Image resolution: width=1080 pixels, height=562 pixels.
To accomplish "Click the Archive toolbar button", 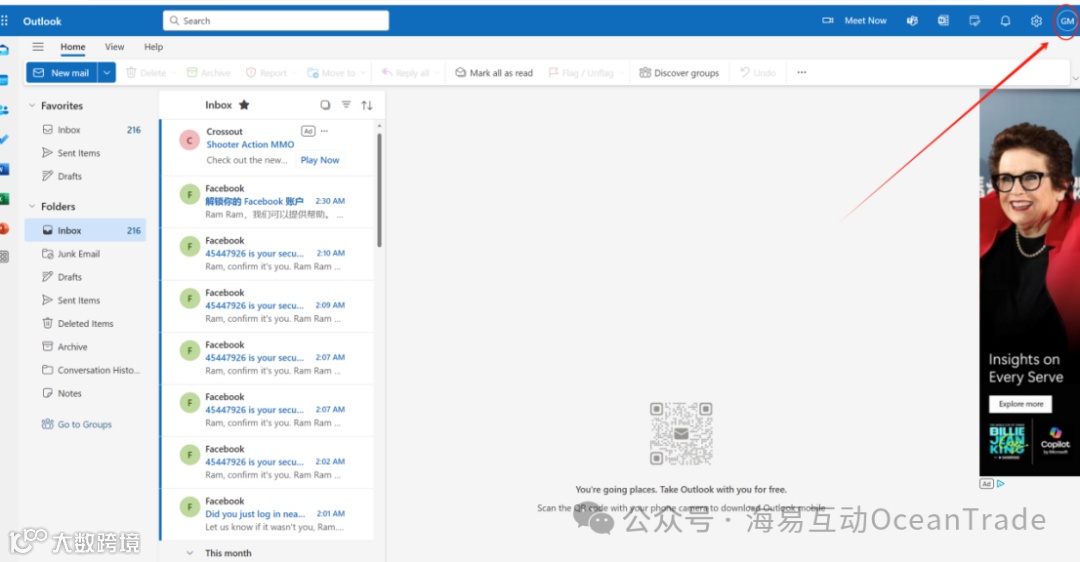I will tap(209, 72).
